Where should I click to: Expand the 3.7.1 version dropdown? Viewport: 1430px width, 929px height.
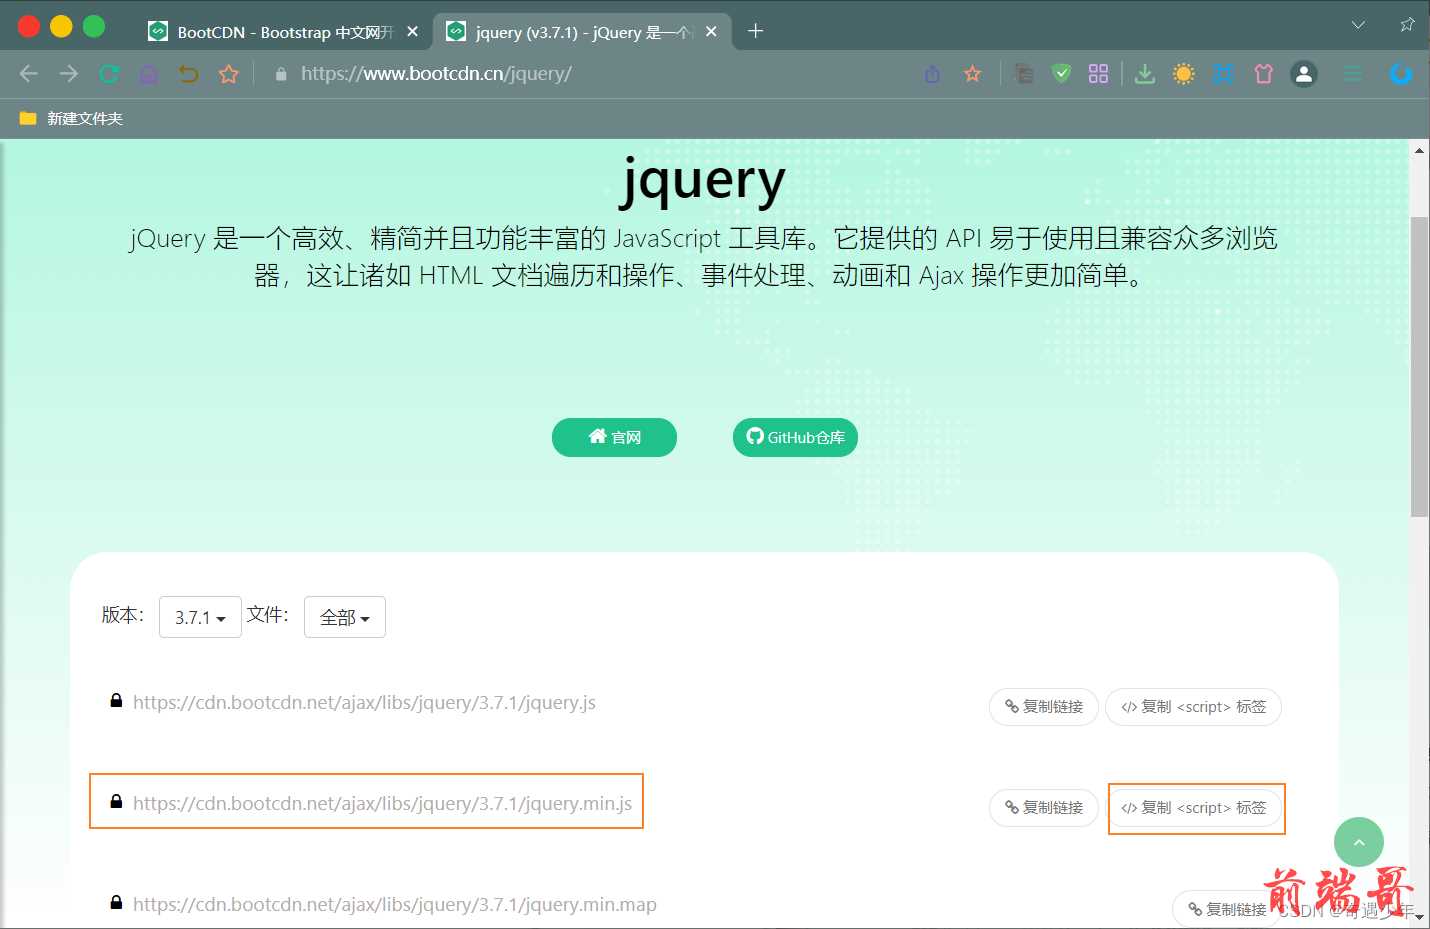click(x=200, y=617)
